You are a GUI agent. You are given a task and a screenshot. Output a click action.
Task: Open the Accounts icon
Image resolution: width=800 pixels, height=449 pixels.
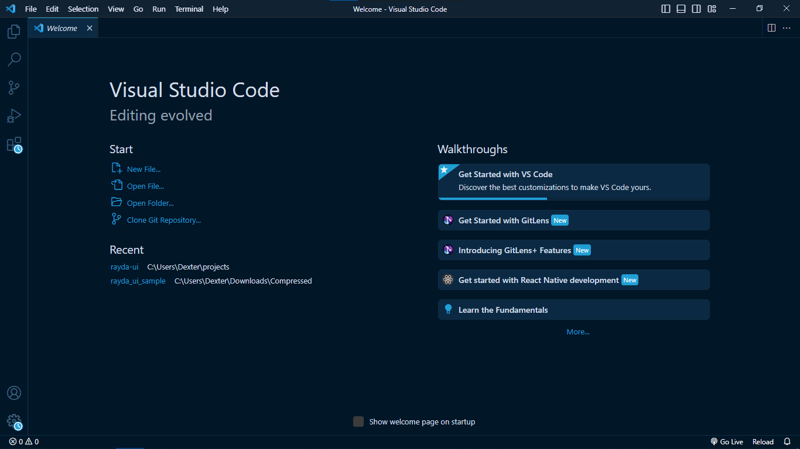[14, 393]
